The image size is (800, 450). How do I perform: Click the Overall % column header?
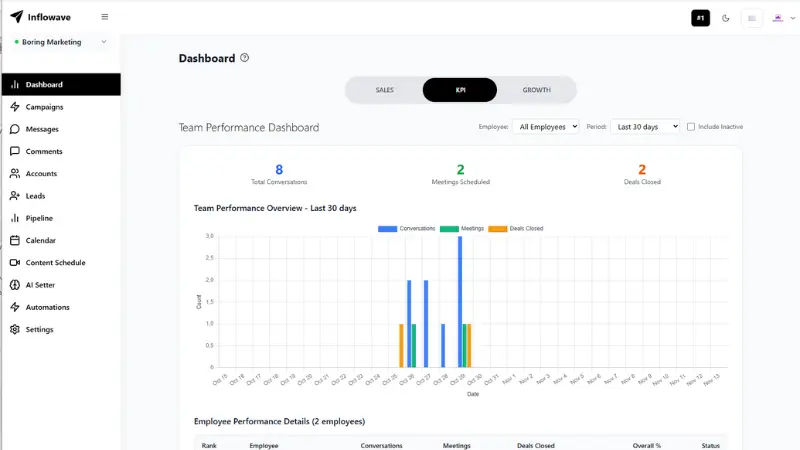coord(646,445)
